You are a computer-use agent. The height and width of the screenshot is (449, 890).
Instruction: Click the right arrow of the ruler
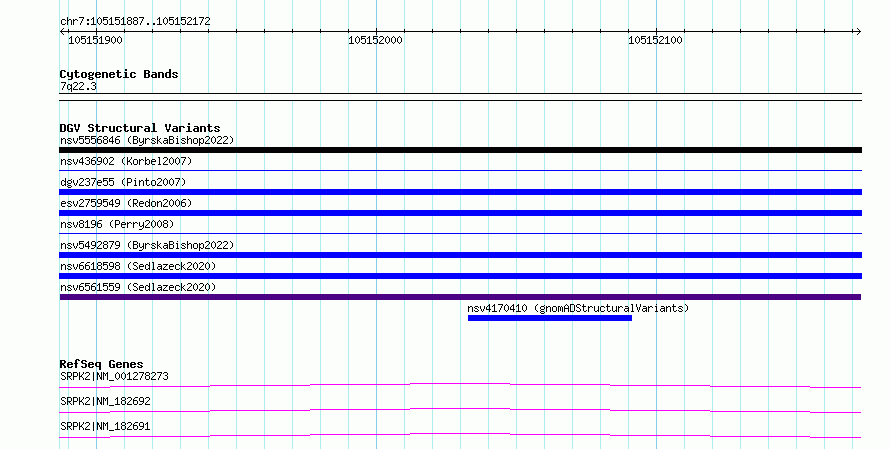pos(858,32)
